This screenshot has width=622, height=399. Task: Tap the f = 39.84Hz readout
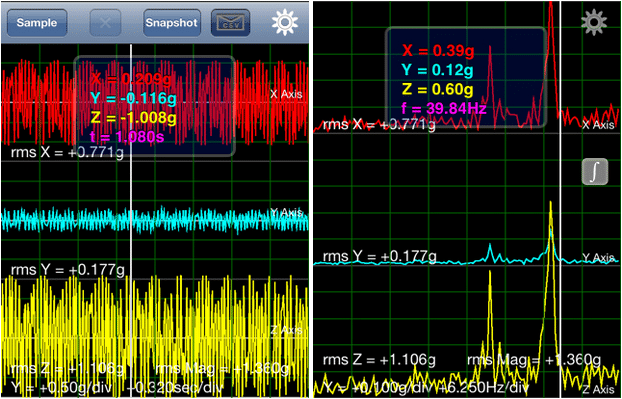444,108
